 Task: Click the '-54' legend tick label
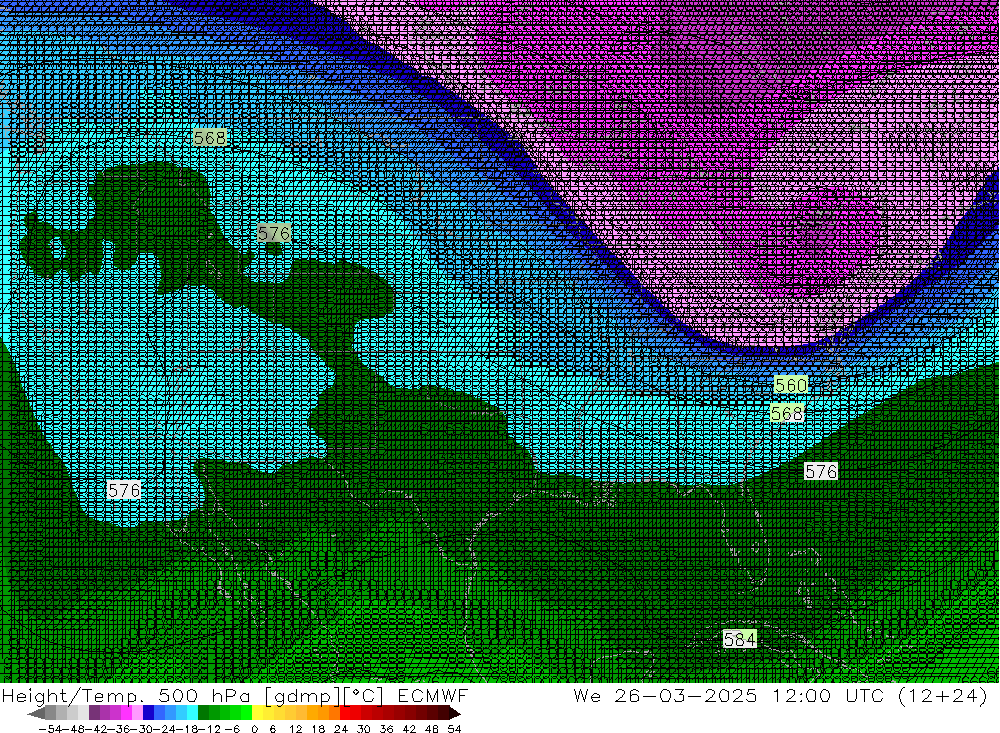click(x=50, y=729)
